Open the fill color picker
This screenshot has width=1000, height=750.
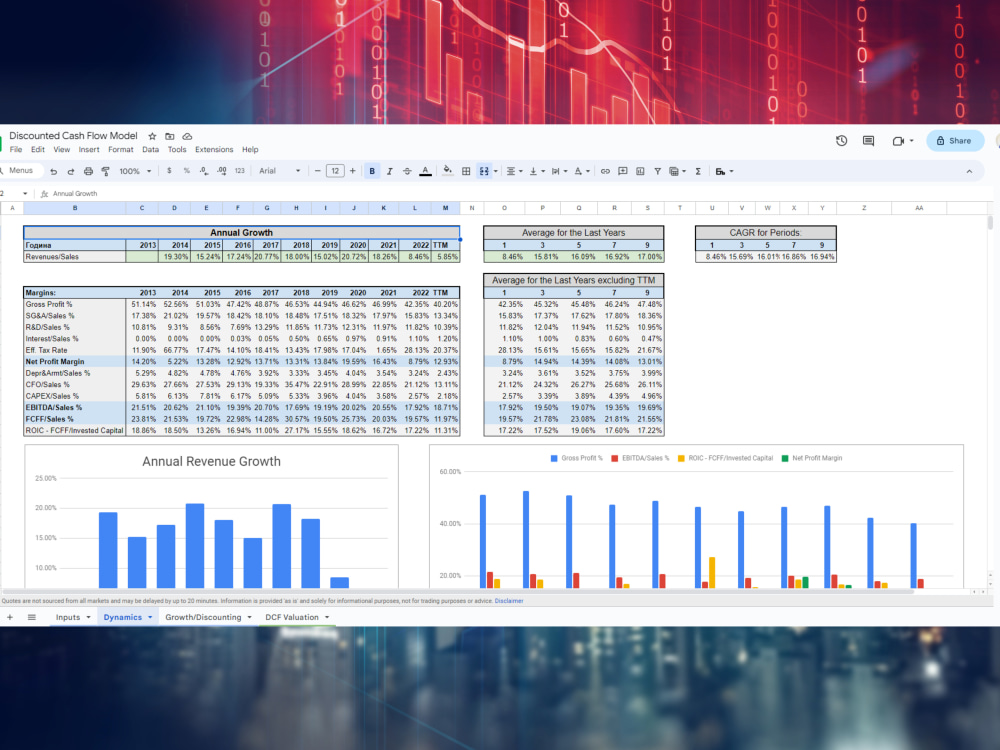click(x=447, y=171)
